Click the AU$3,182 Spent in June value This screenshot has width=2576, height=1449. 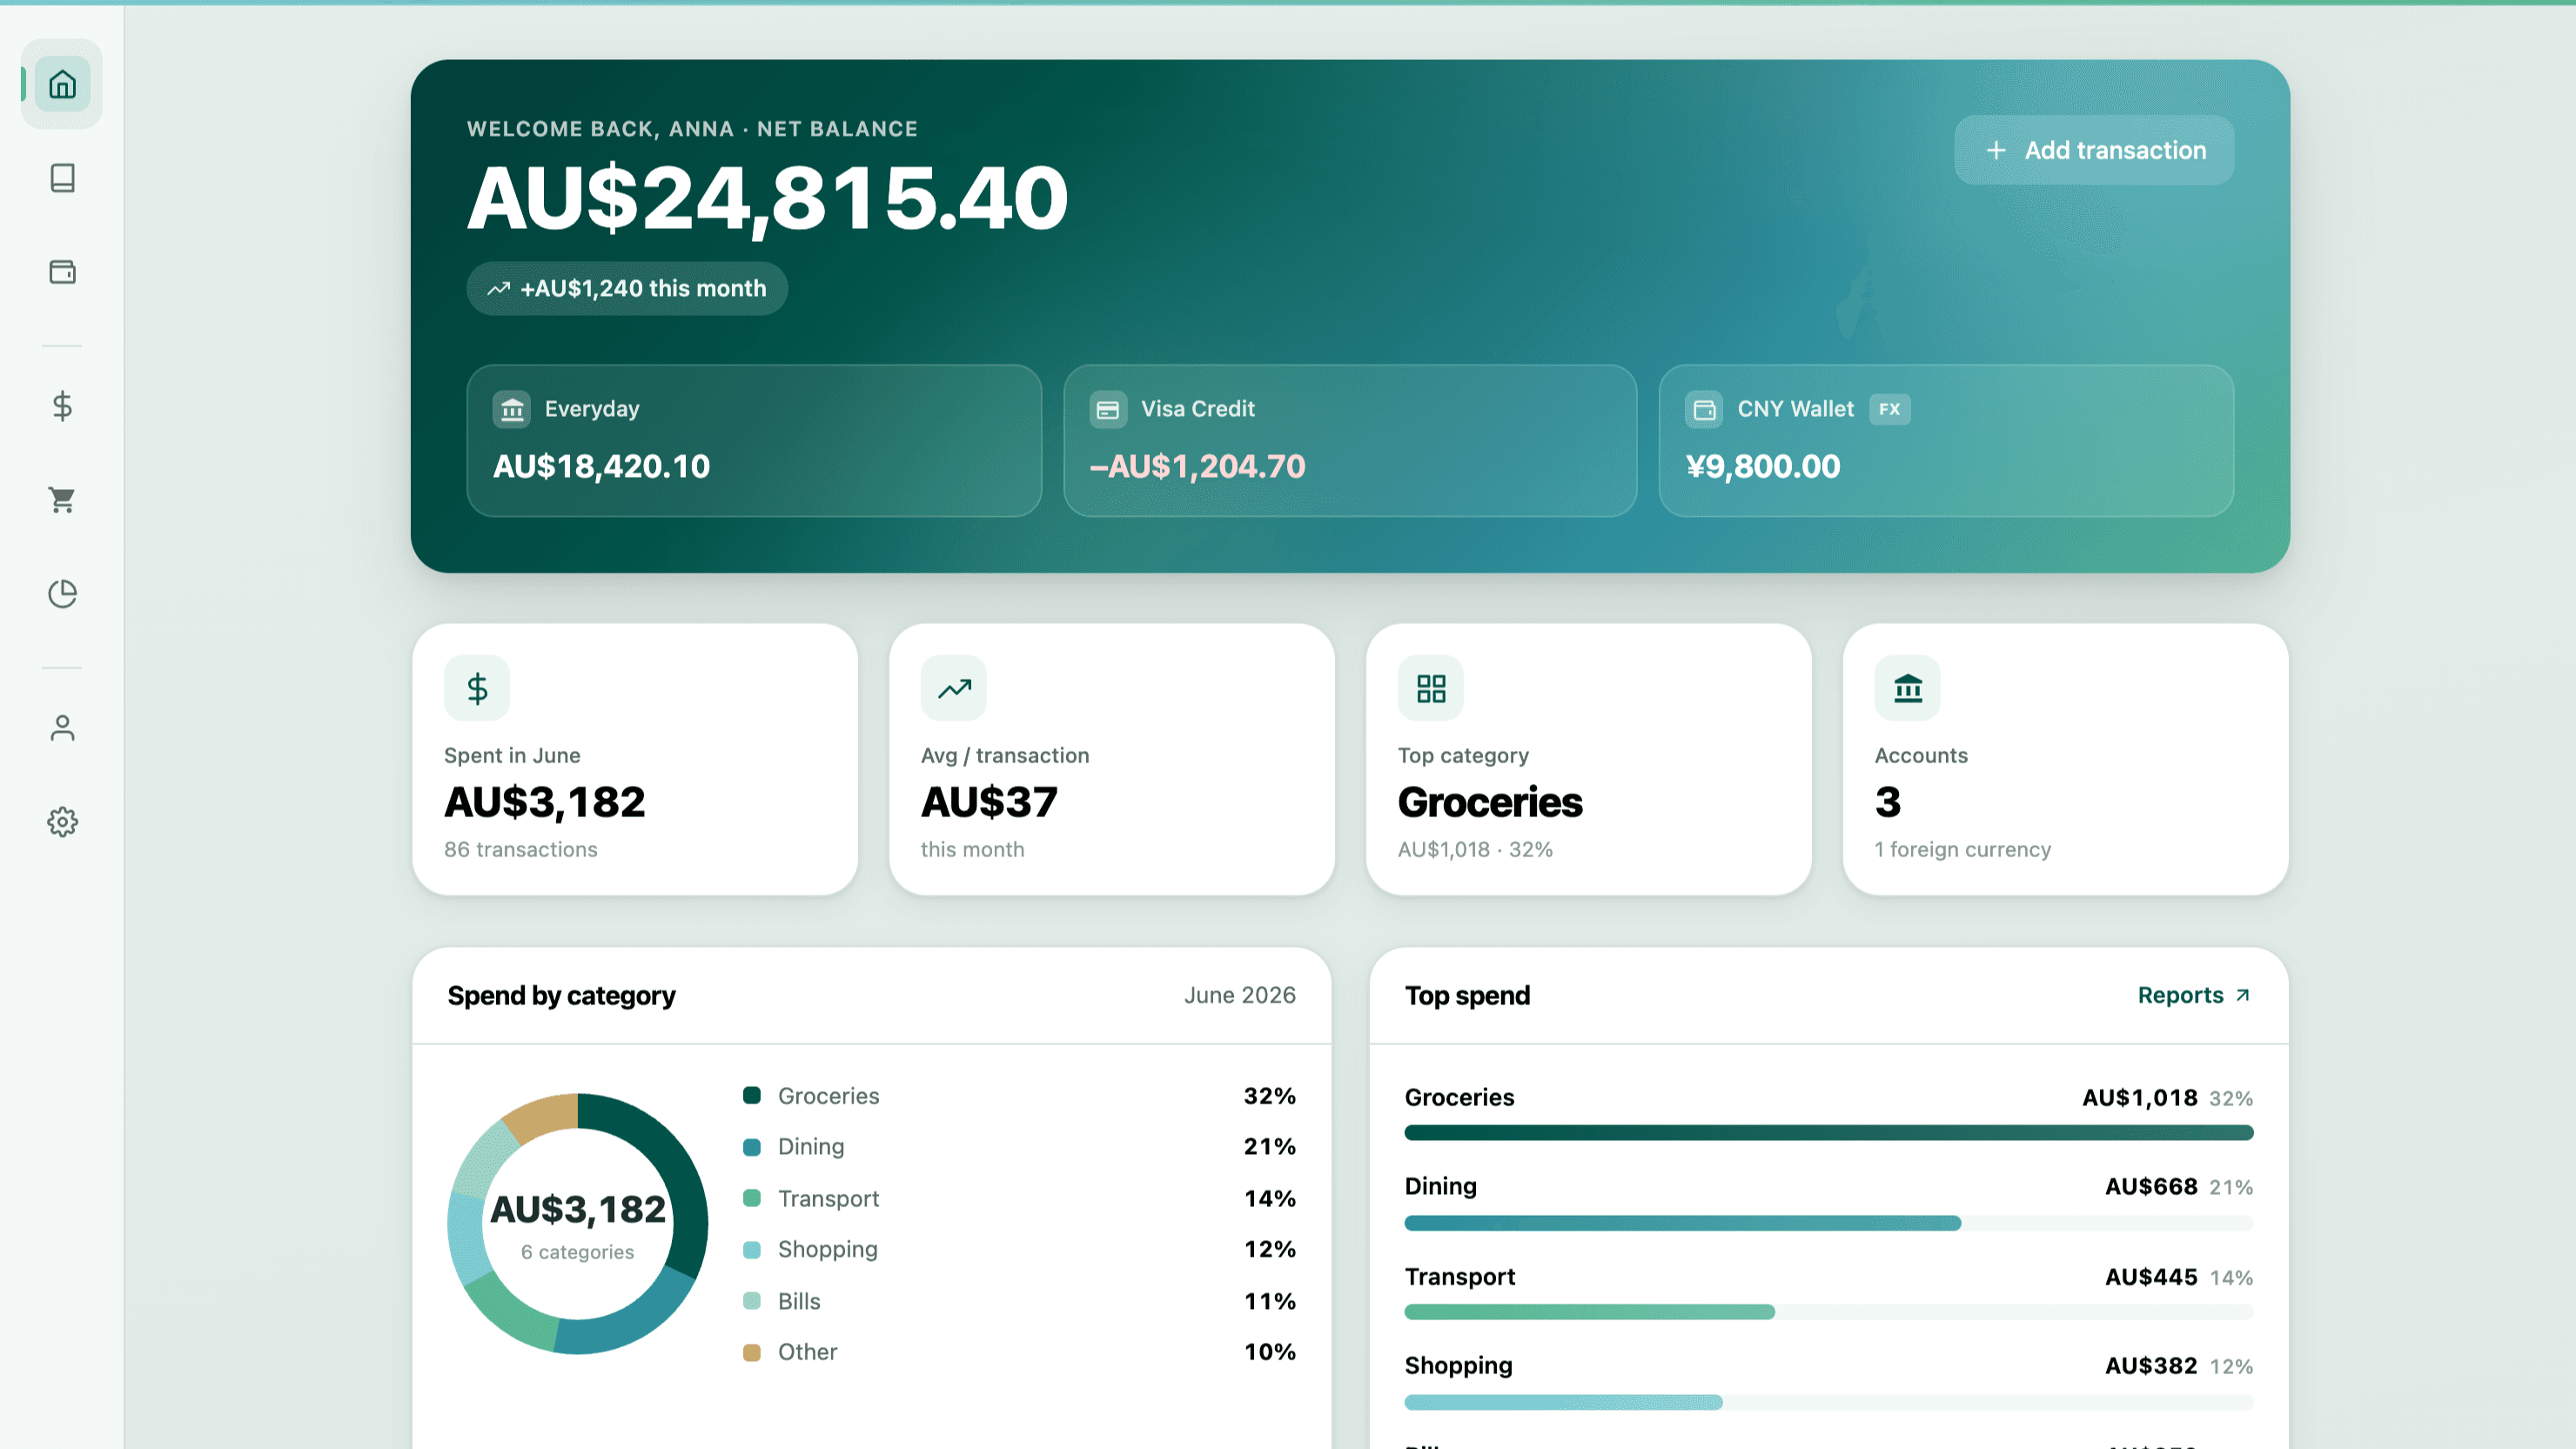pyautogui.click(x=545, y=802)
